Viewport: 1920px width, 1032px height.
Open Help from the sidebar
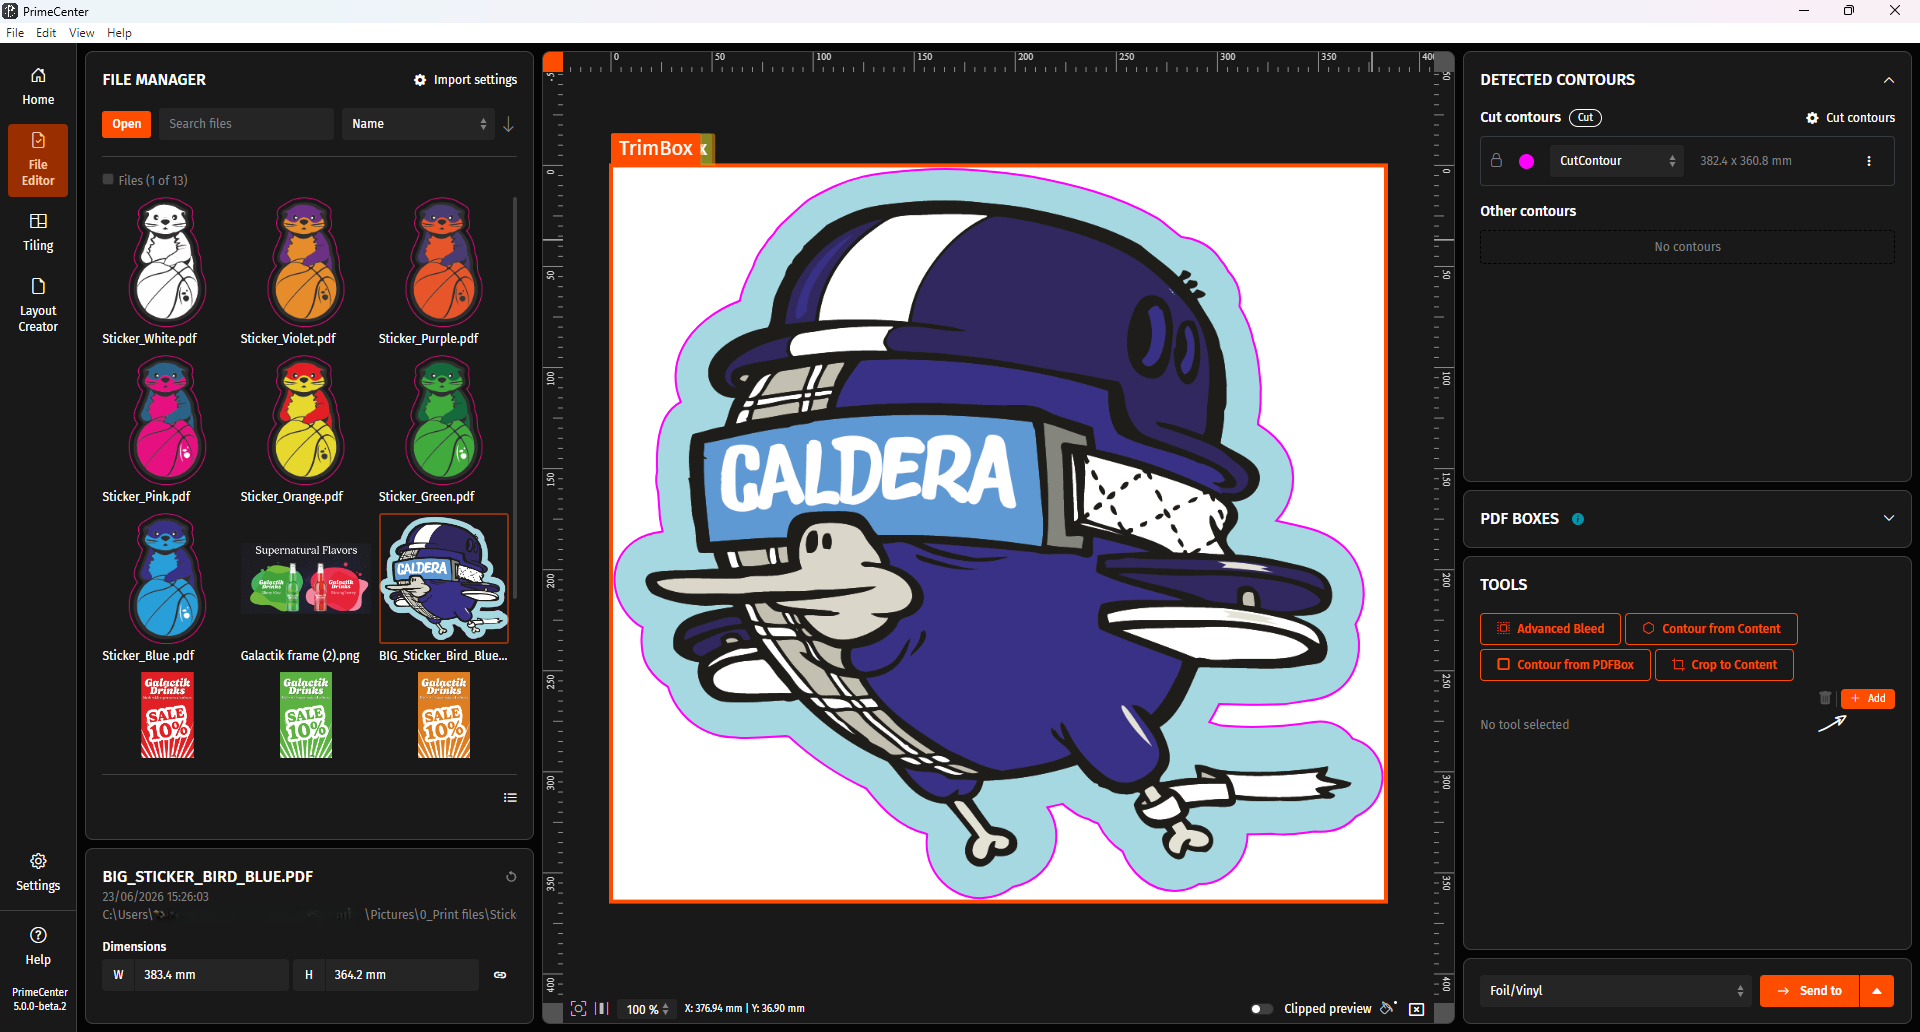pos(38,946)
